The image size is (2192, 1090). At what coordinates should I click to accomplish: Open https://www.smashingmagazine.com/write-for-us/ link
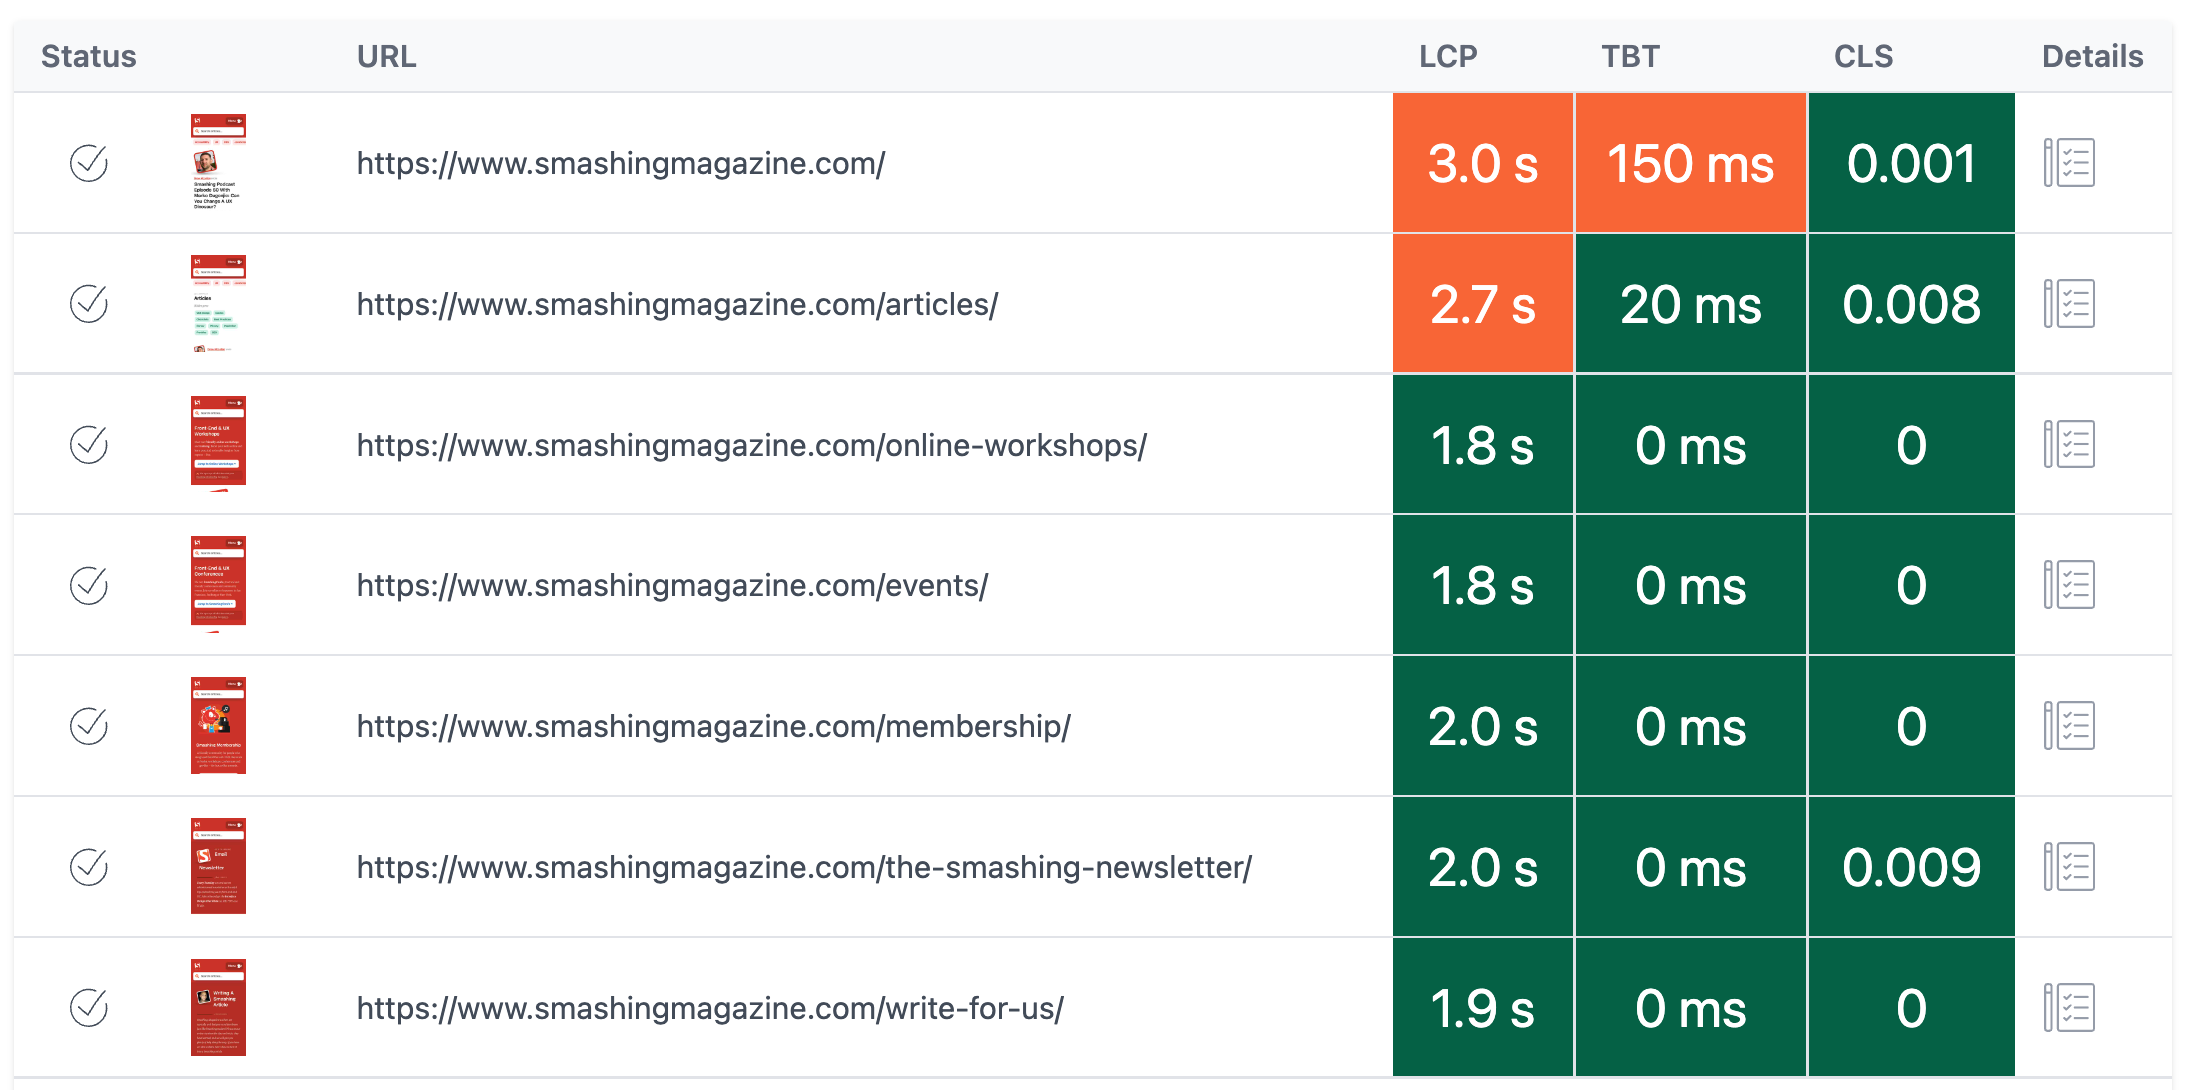coord(709,1008)
